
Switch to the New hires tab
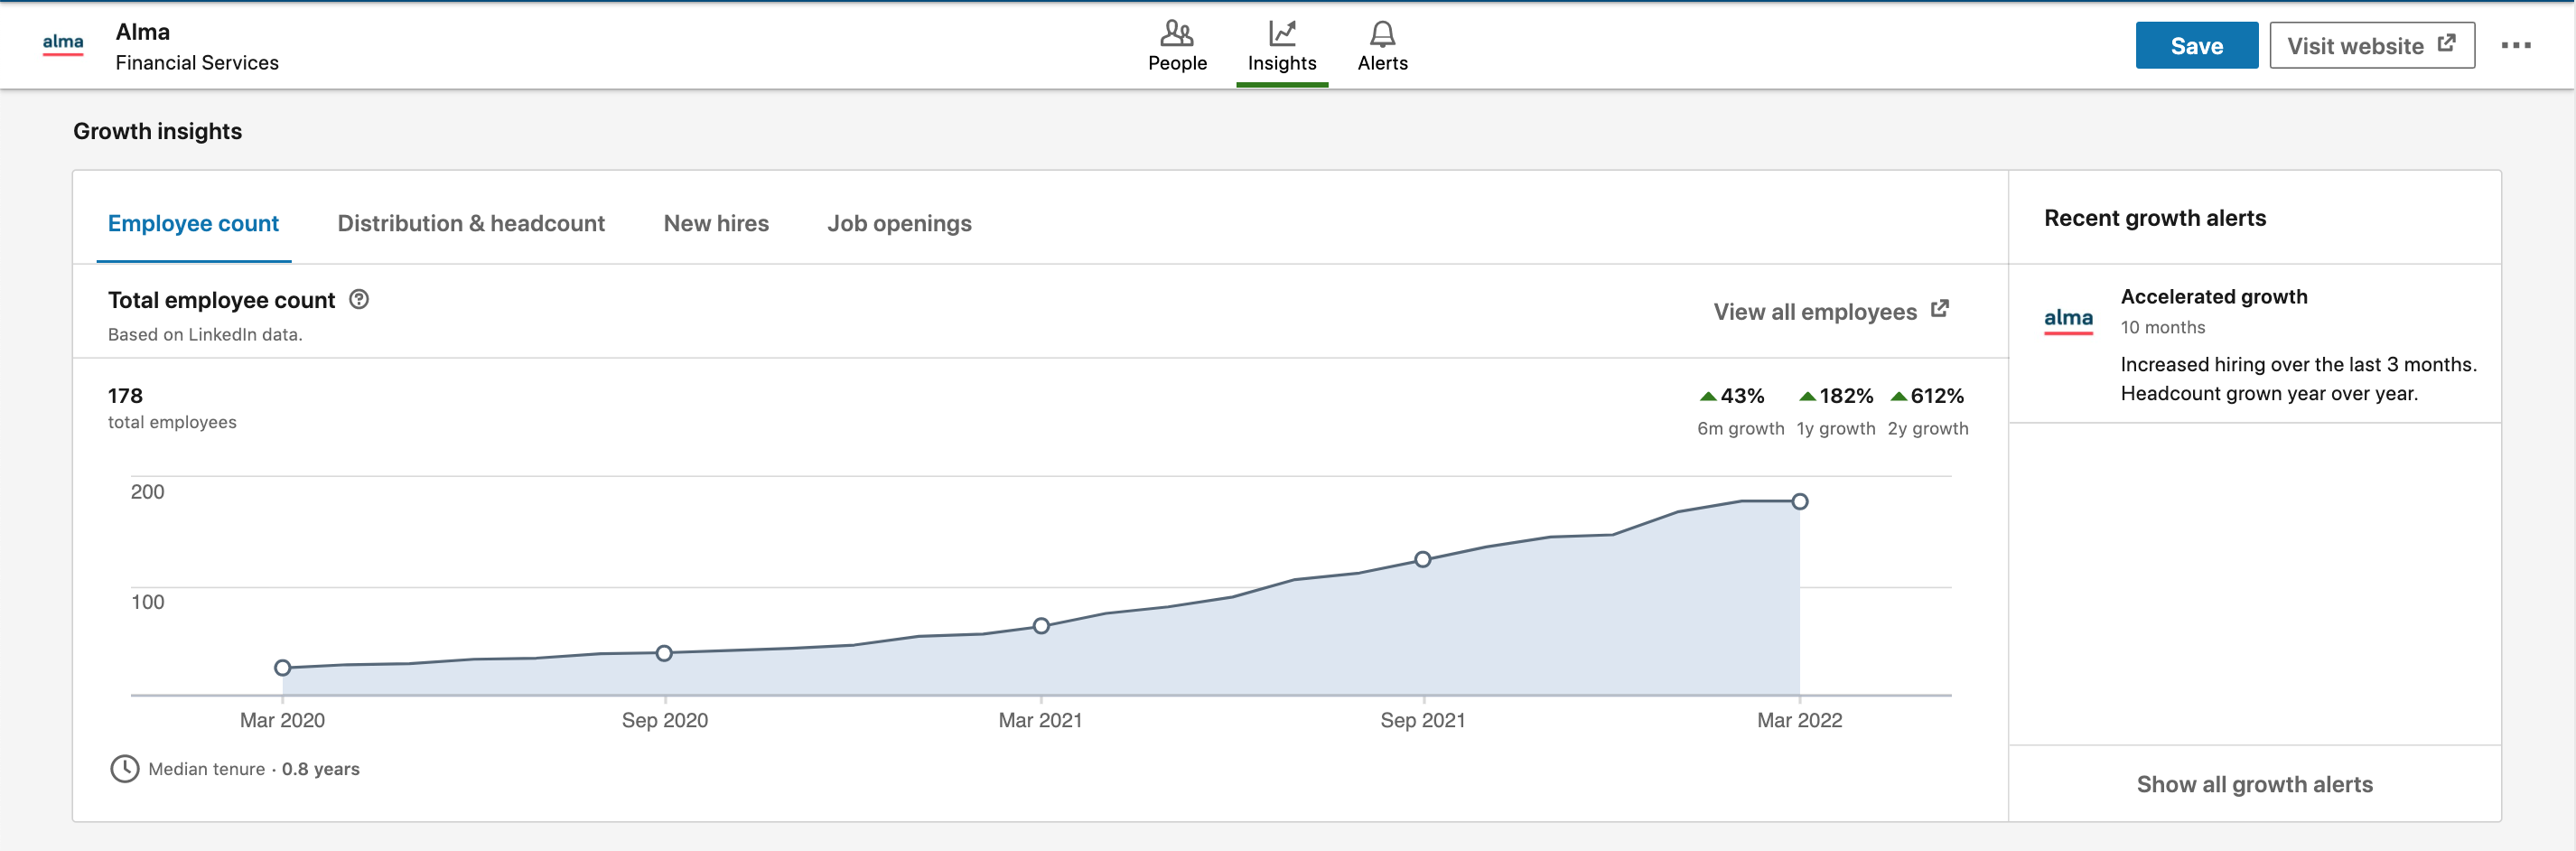[x=716, y=223]
